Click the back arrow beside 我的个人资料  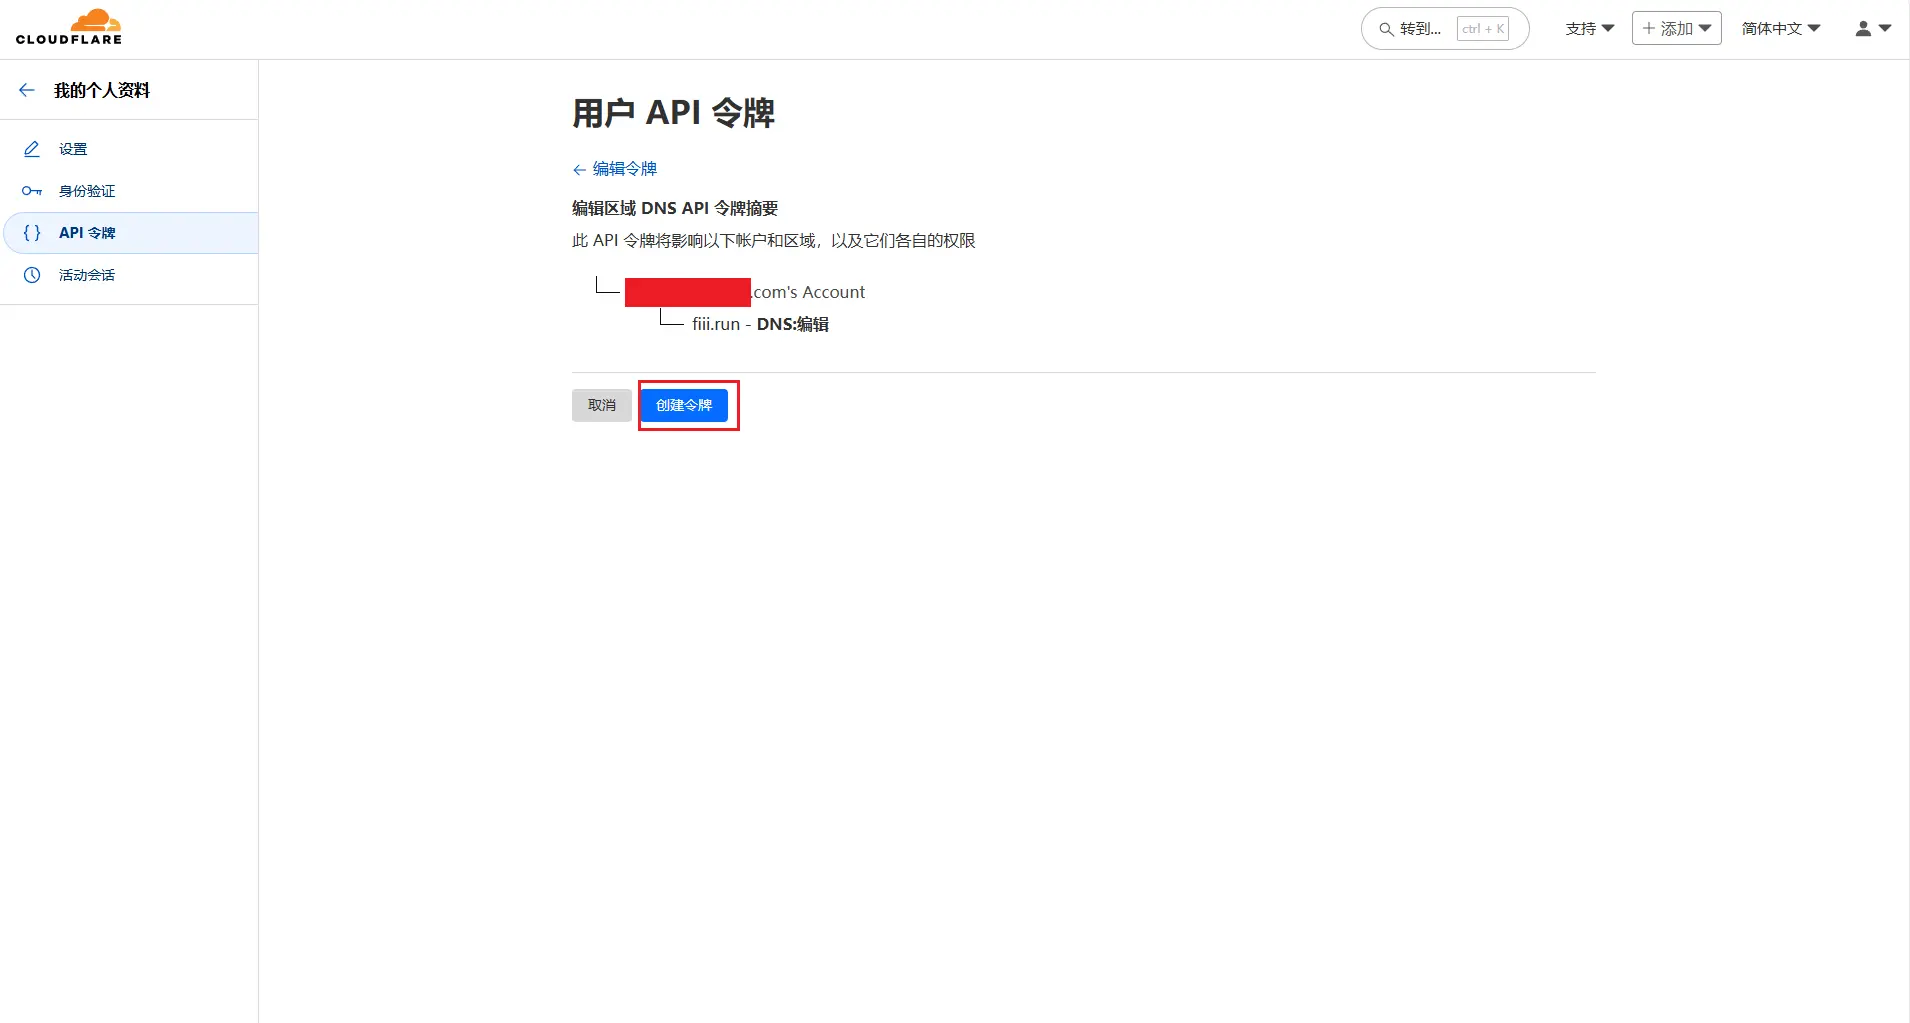(27, 90)
